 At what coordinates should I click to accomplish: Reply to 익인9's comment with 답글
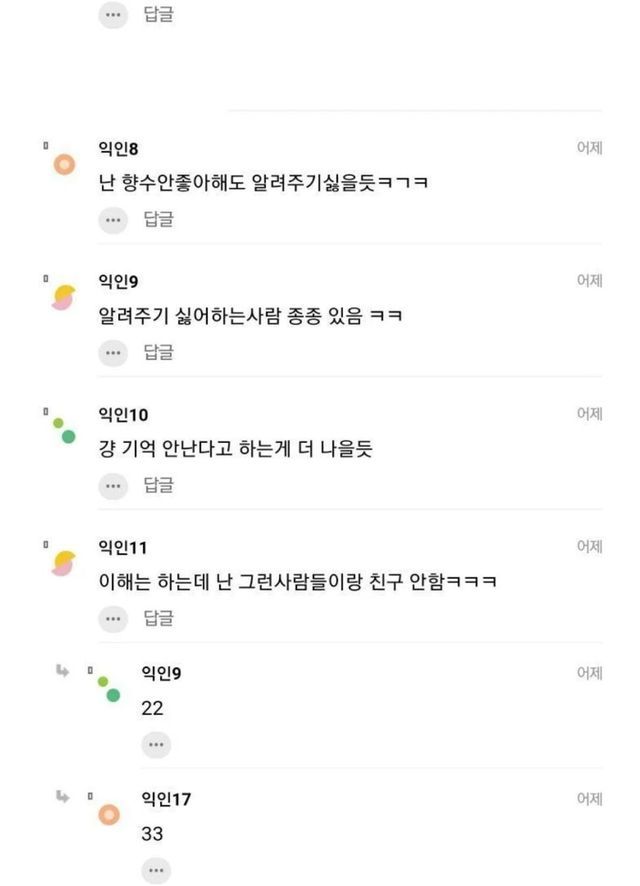pyautogui.click(x=158, y=352)
